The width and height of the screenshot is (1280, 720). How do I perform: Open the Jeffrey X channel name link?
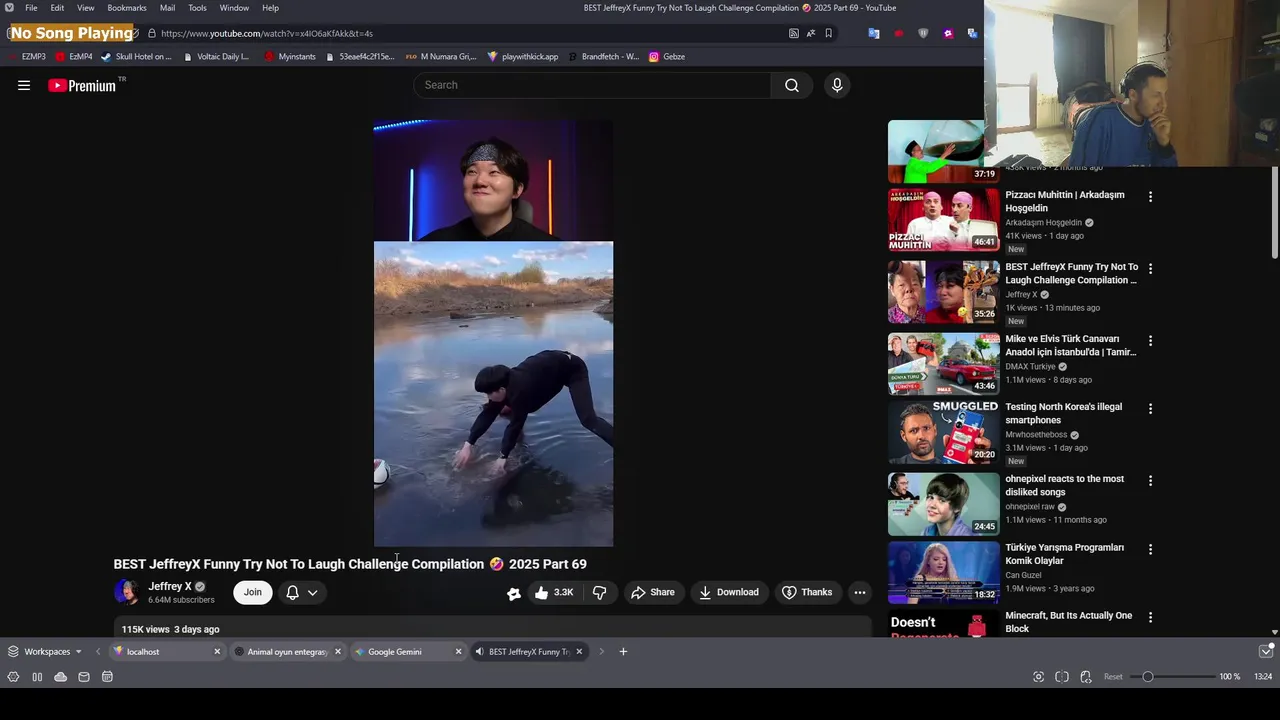pyautogui.click(x=170, y=587)
